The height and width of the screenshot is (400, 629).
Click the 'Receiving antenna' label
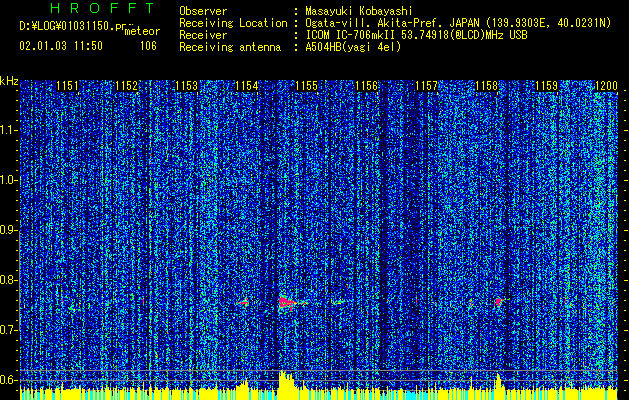tap(230, 47)
